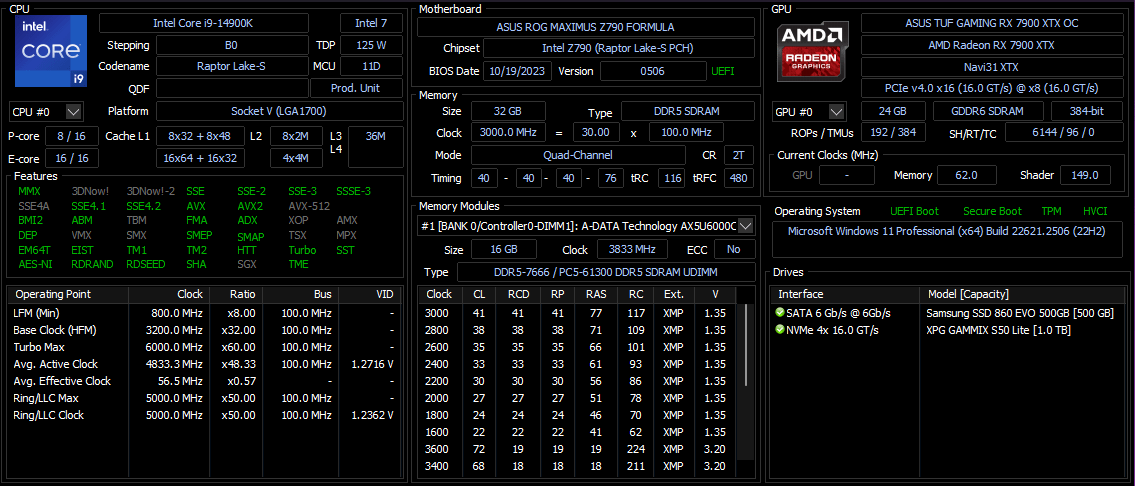
Task: Click the MMX feature label
Action: pos(30,191)
